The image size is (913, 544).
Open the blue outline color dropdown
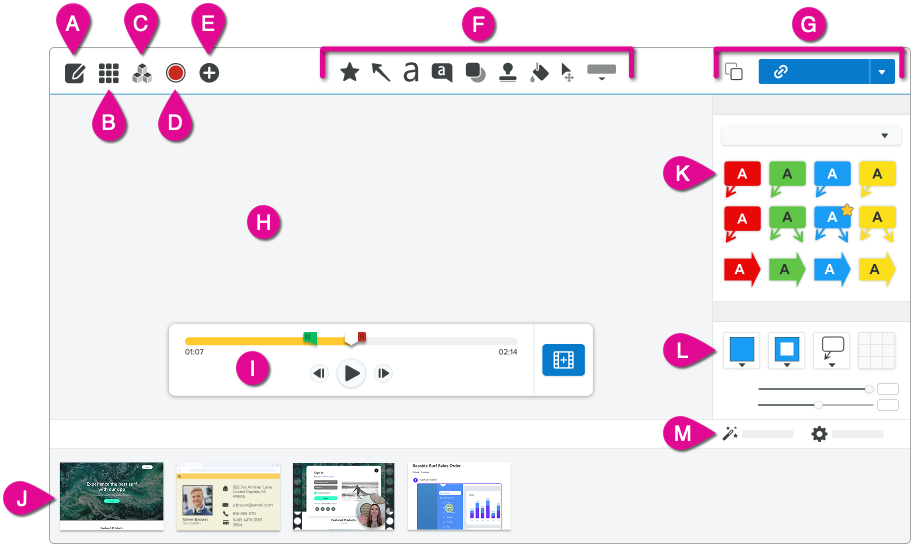(787, 351)
